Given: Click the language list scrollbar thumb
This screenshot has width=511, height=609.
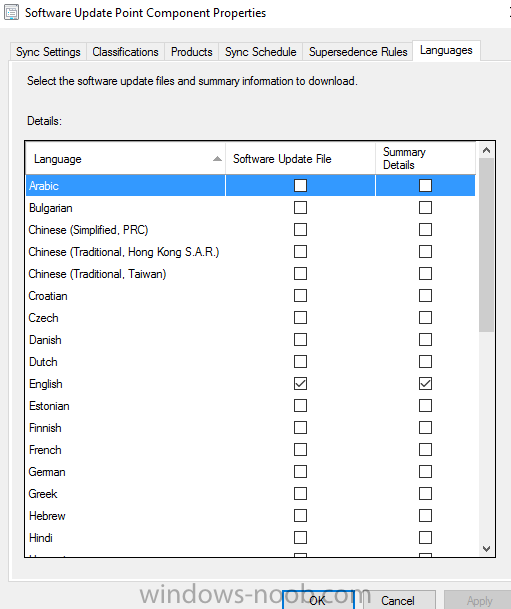Looking at the screenshot, I should (x=486, y=245).
